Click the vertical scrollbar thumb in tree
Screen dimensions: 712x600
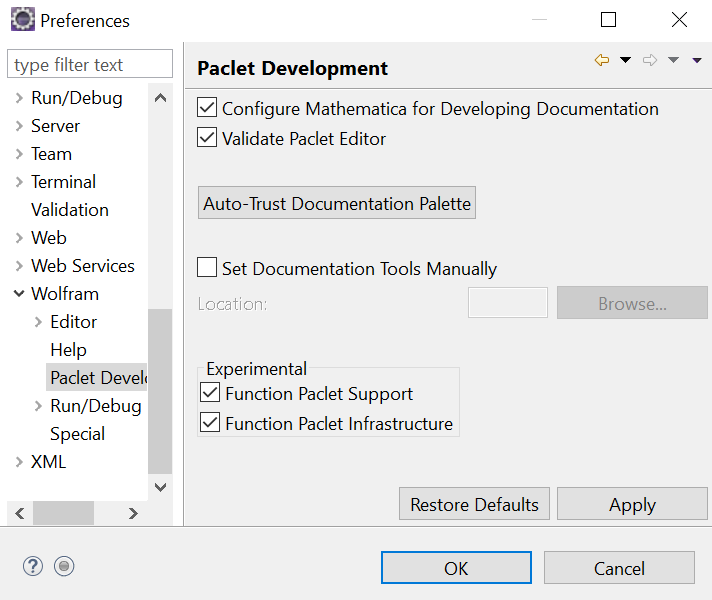pyautogui.click(x=160, y=391)
